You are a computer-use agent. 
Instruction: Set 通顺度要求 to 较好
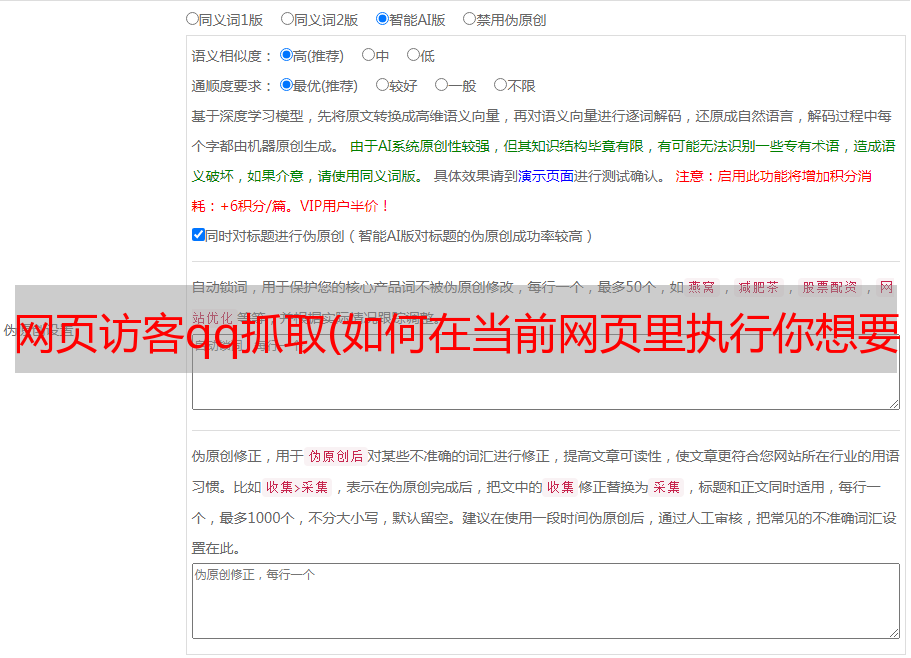(x=382, y=85)
